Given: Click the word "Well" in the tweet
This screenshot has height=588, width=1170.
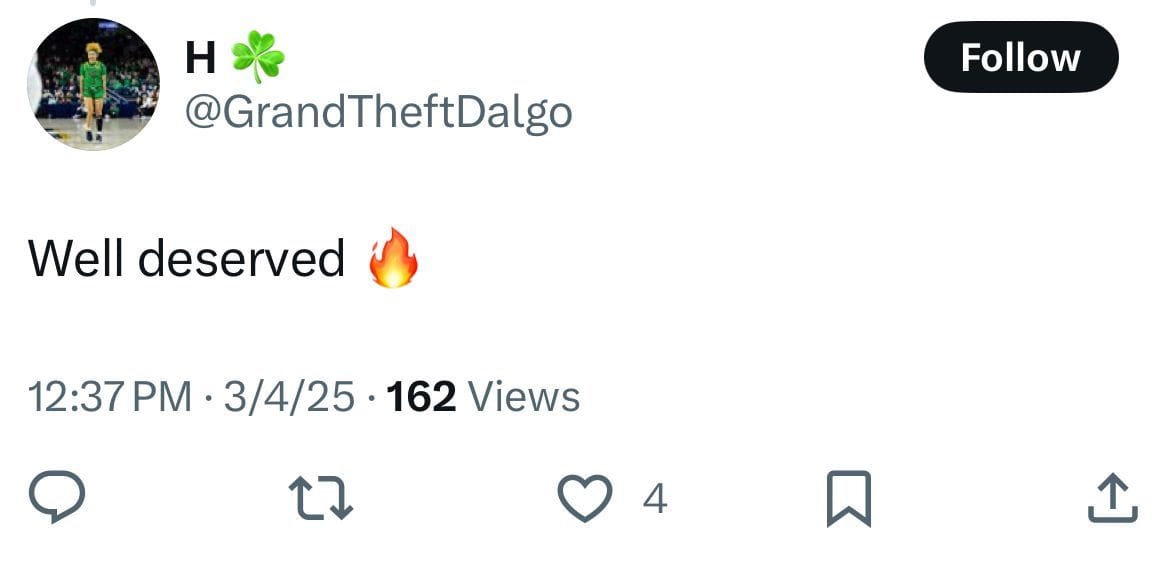Looking at the screenshot, I should click(74, 259).
